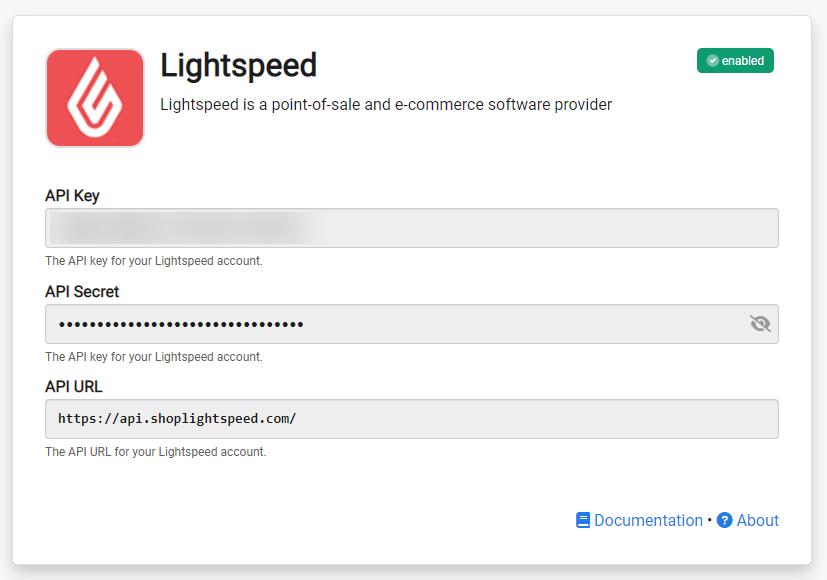
Task: Click the book icon beside Documentation
Action: tap(583, 520)
